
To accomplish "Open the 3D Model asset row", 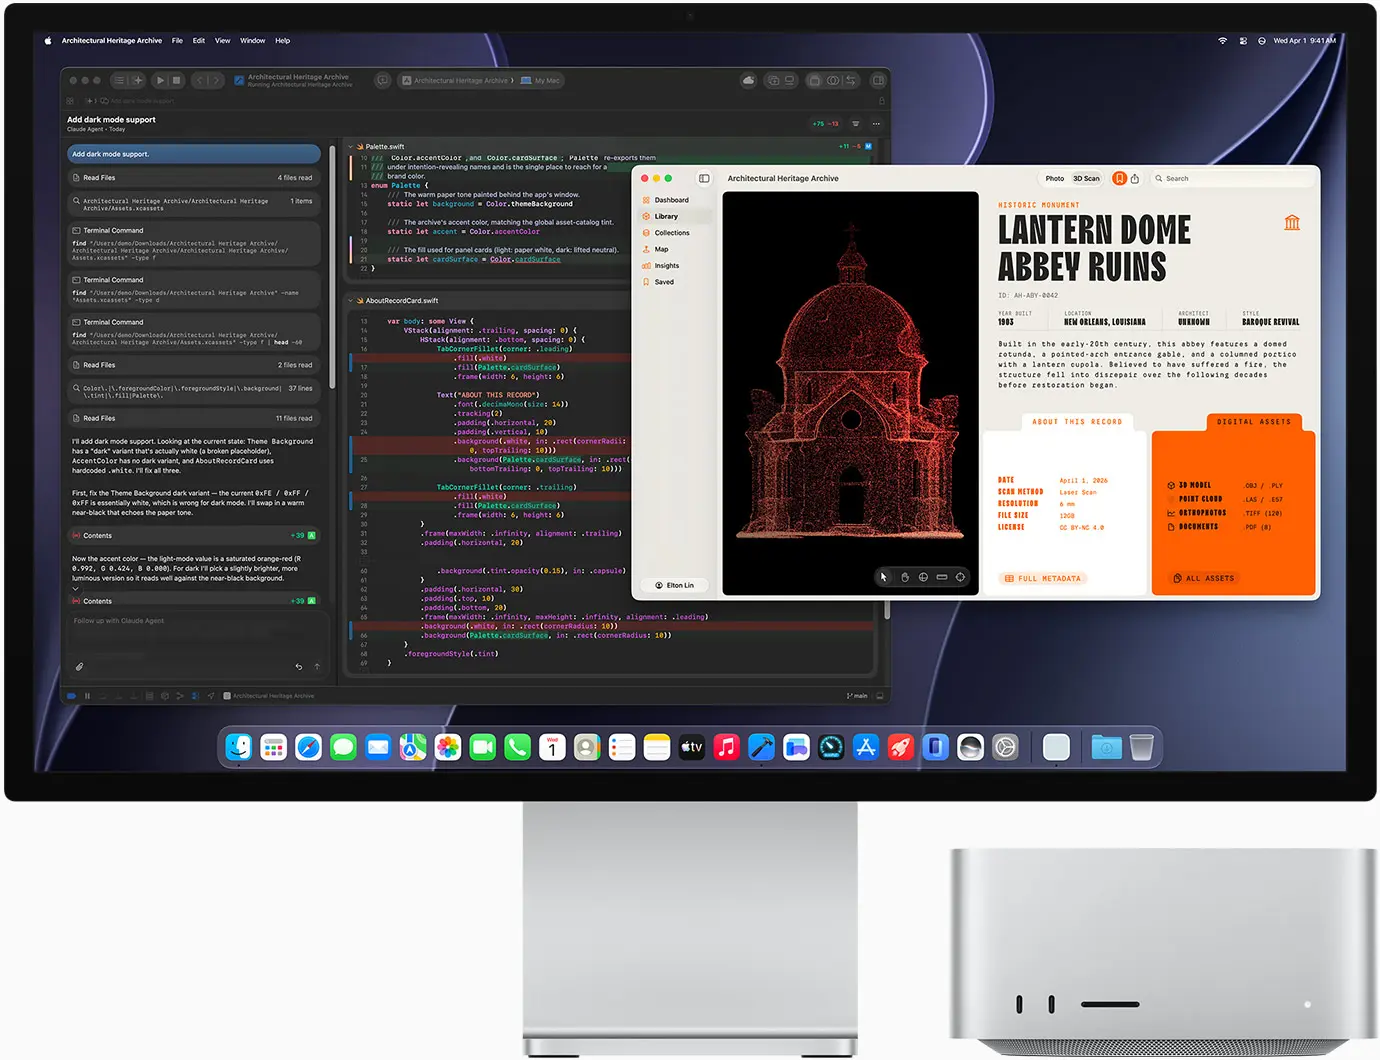I will (x=1226, y=485).
